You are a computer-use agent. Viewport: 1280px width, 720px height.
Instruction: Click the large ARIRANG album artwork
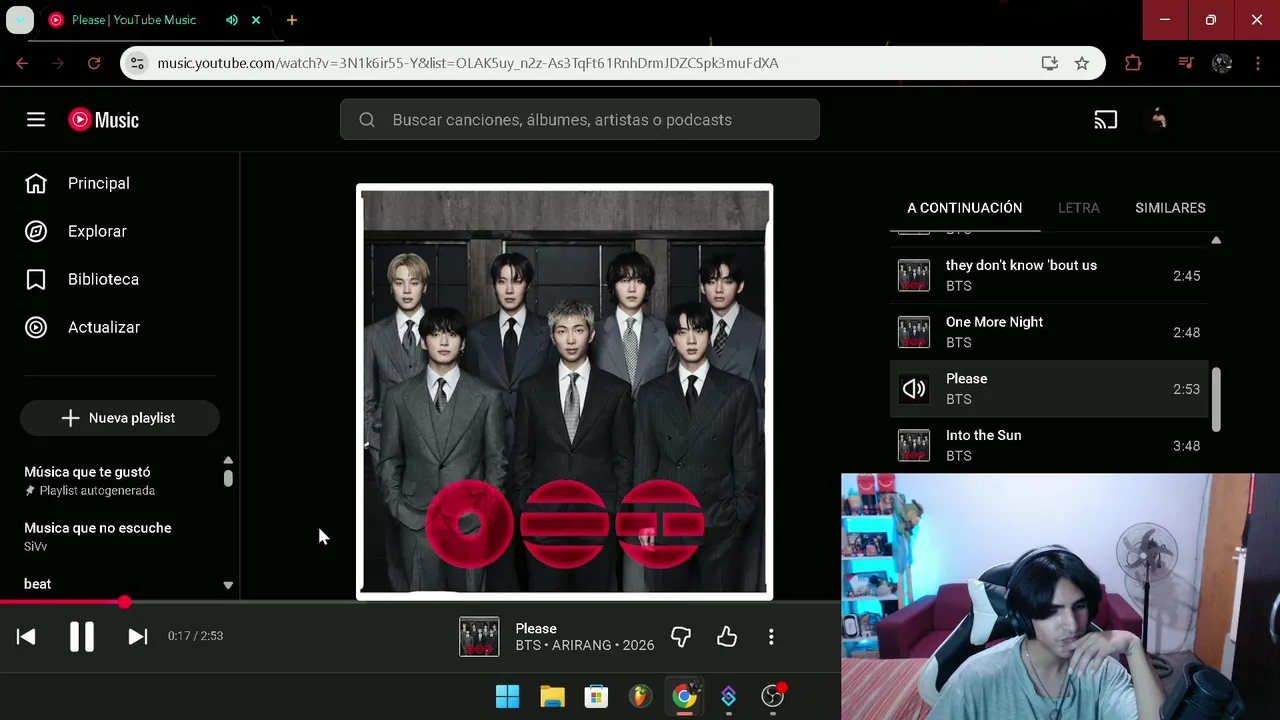point(565,392)
